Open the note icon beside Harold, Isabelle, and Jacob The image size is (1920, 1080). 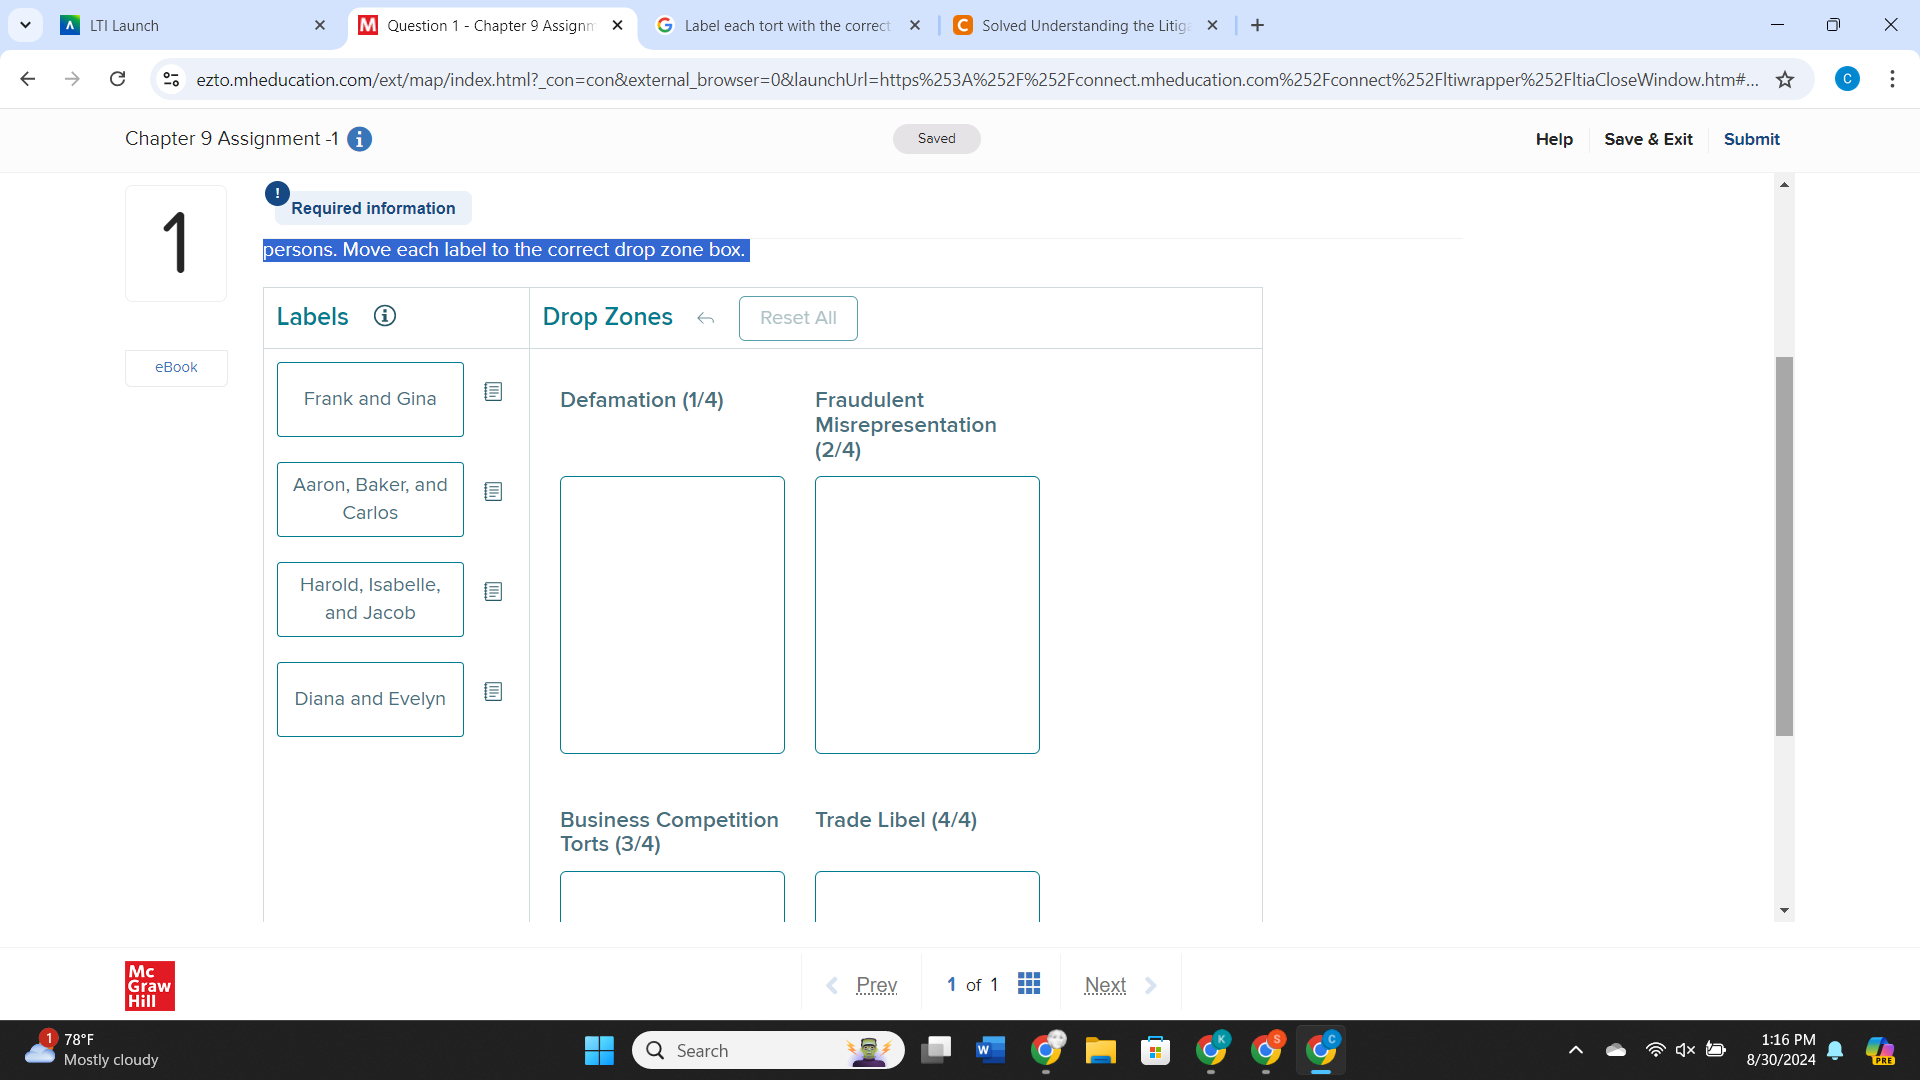493,591
